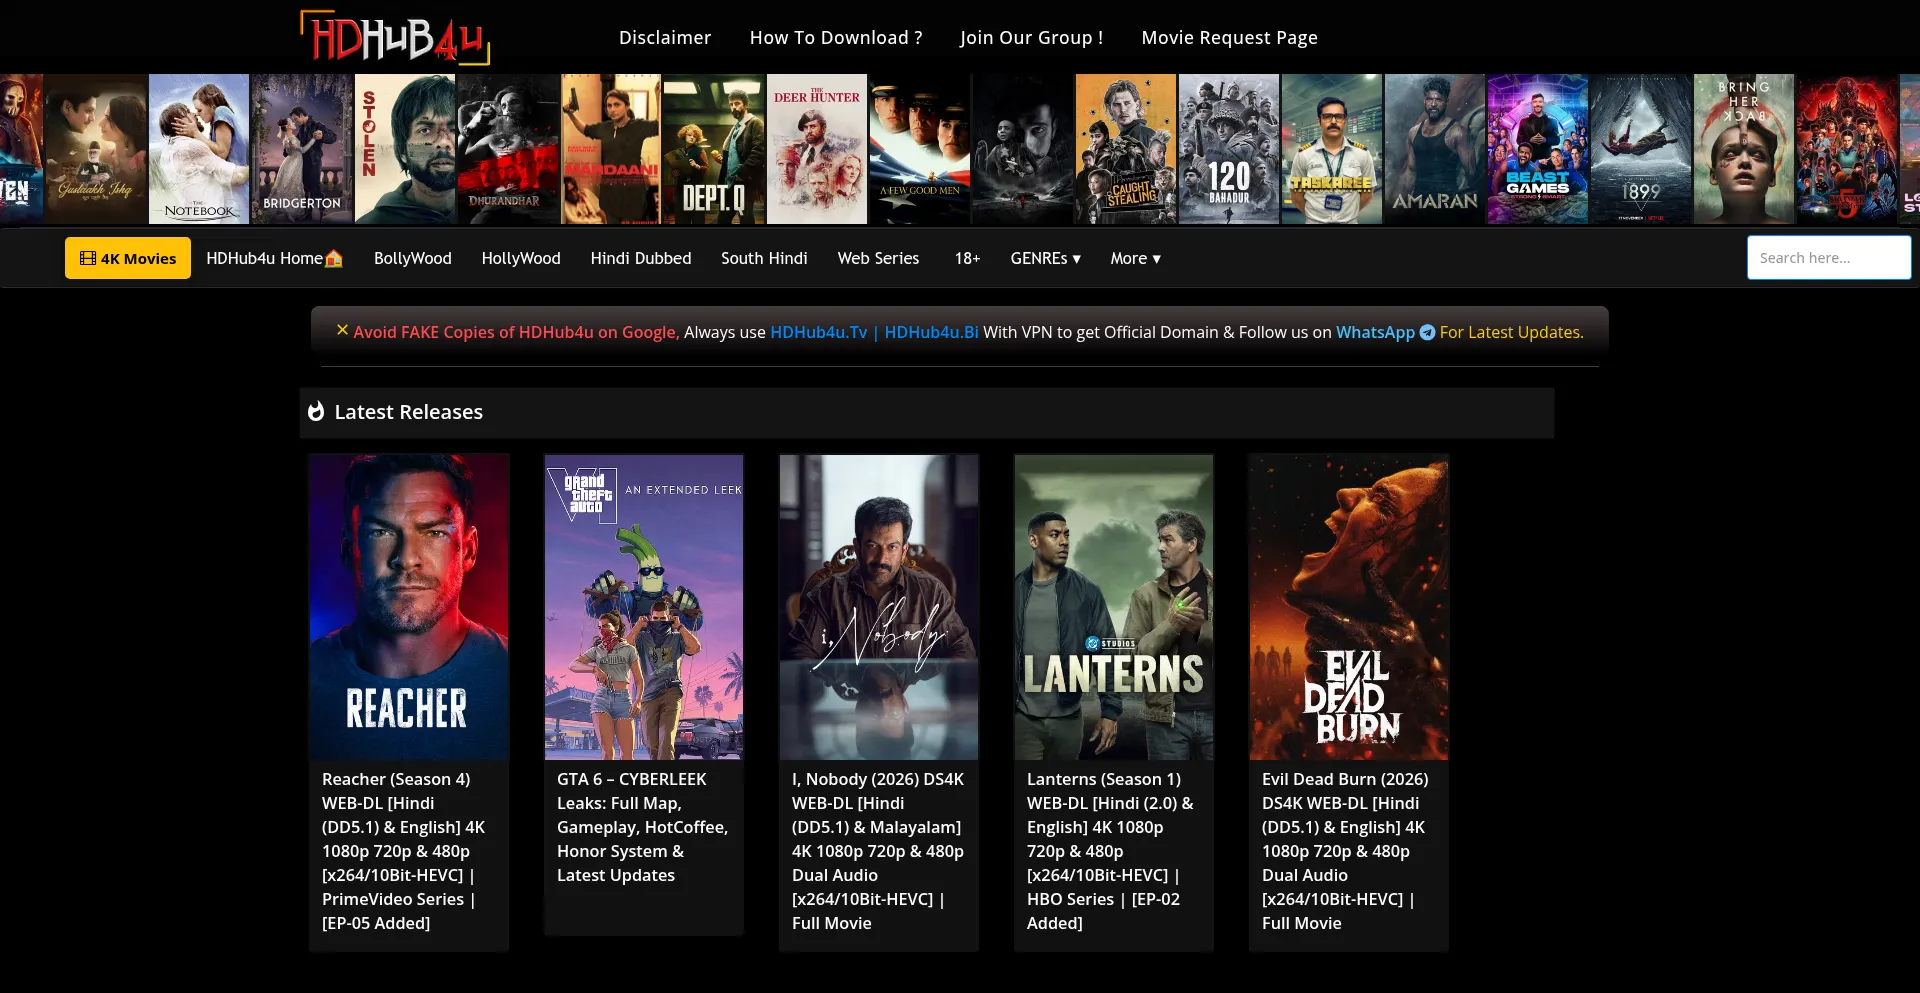Open the Lanterns (Season 1) title link
This screenshot has width=1920, height=993.
[x=1110, y=851]
